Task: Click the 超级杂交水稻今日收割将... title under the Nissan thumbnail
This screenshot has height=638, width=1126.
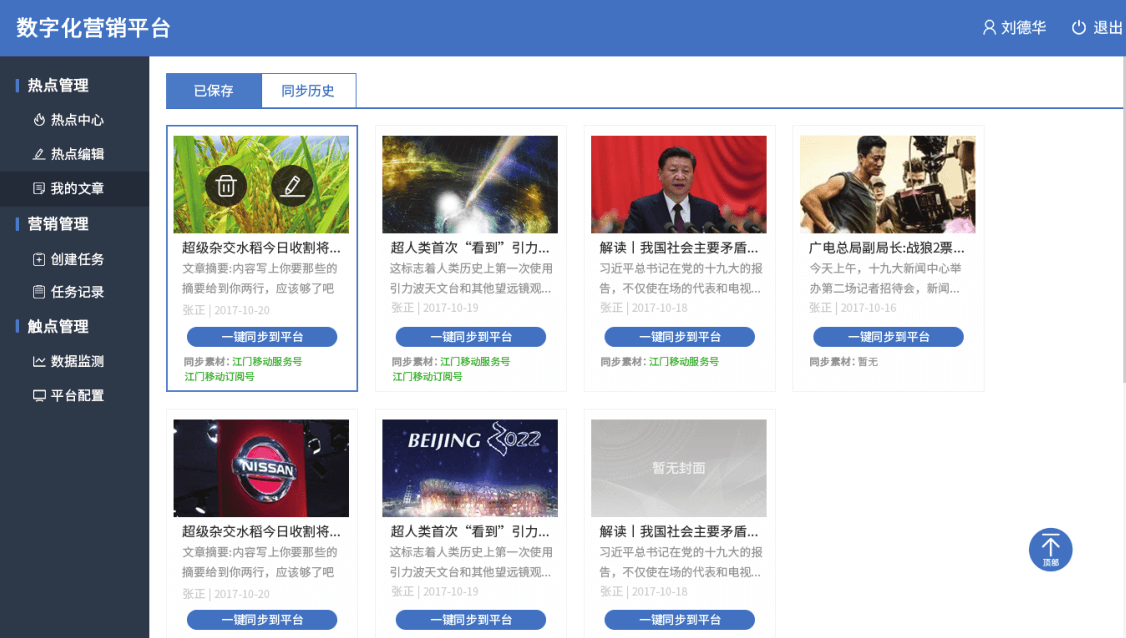Action: click(261, 532)
